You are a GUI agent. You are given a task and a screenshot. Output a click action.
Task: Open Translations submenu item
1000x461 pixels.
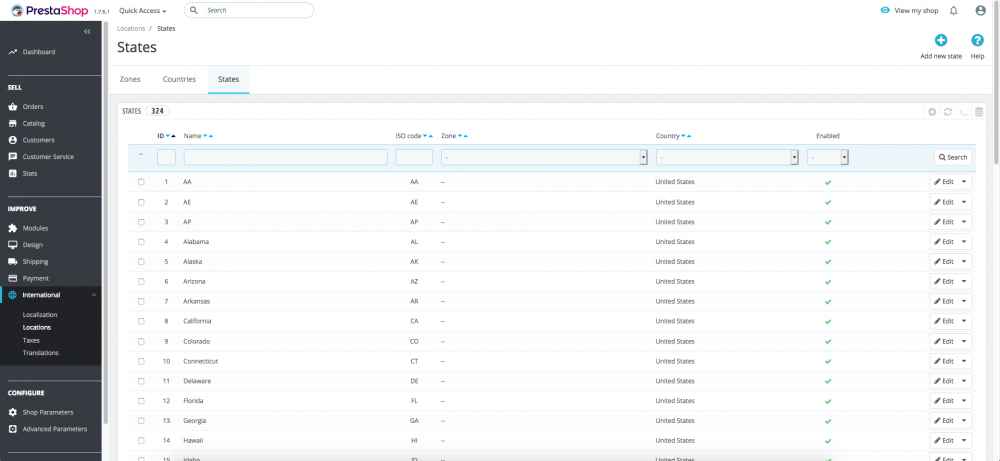[x=41, y=353]
